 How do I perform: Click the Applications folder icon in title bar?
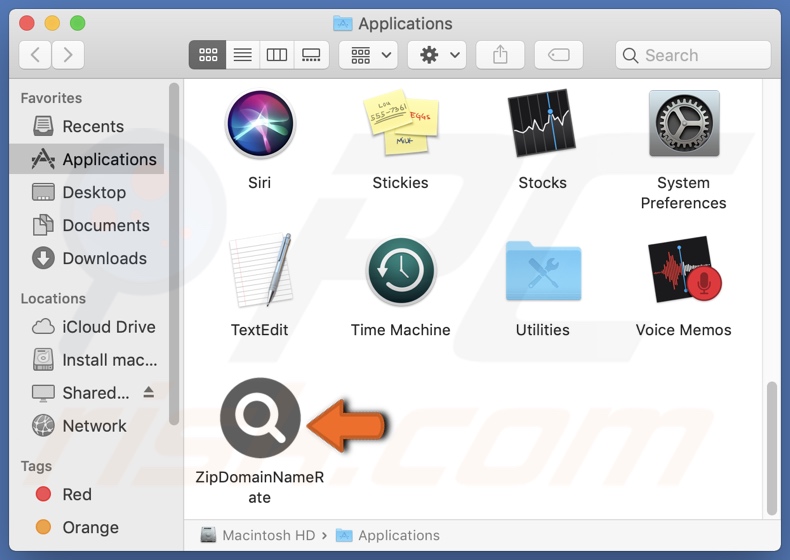(343, 23)
